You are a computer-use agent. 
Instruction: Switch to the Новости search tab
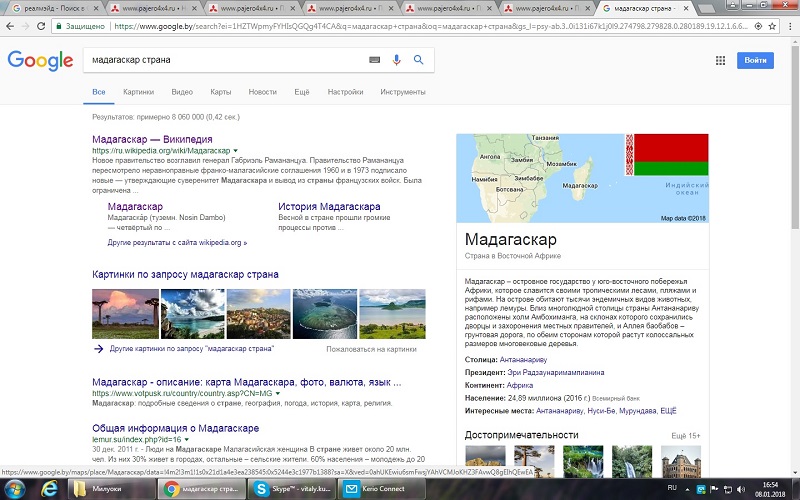click(x=262, y=92)
